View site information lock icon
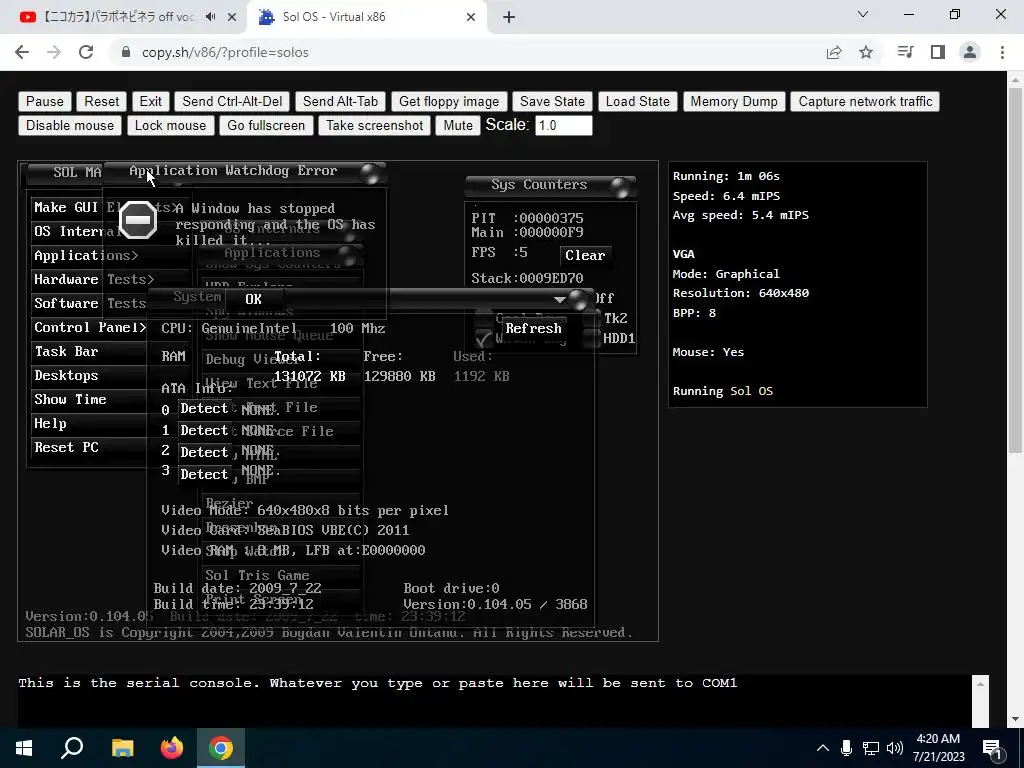Screen dimensions: 1024x768 [126, 52]
